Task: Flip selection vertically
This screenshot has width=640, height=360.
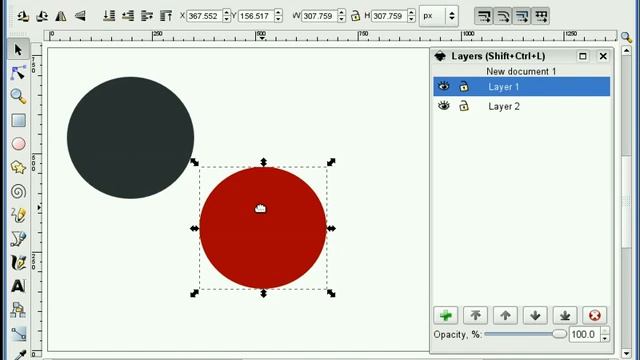Action: coord(80,16)
